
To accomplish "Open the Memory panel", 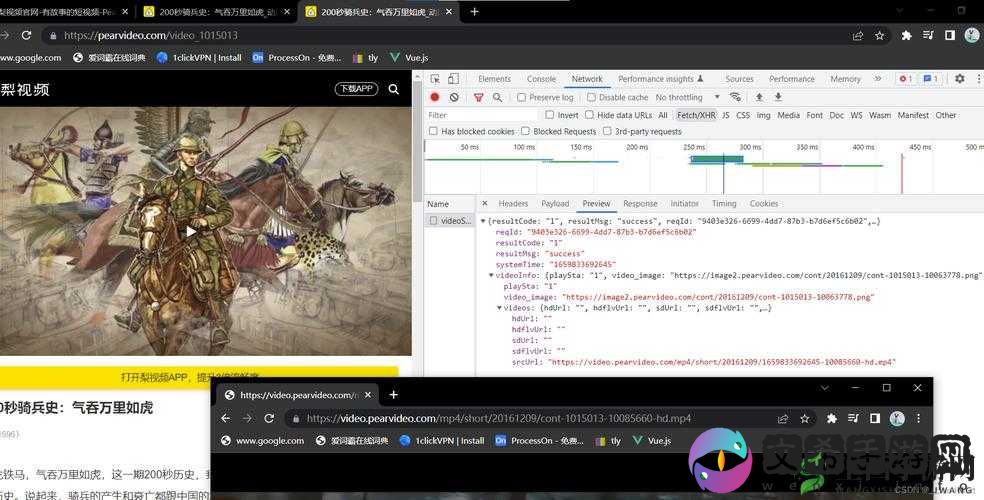I will click(845, 79).
